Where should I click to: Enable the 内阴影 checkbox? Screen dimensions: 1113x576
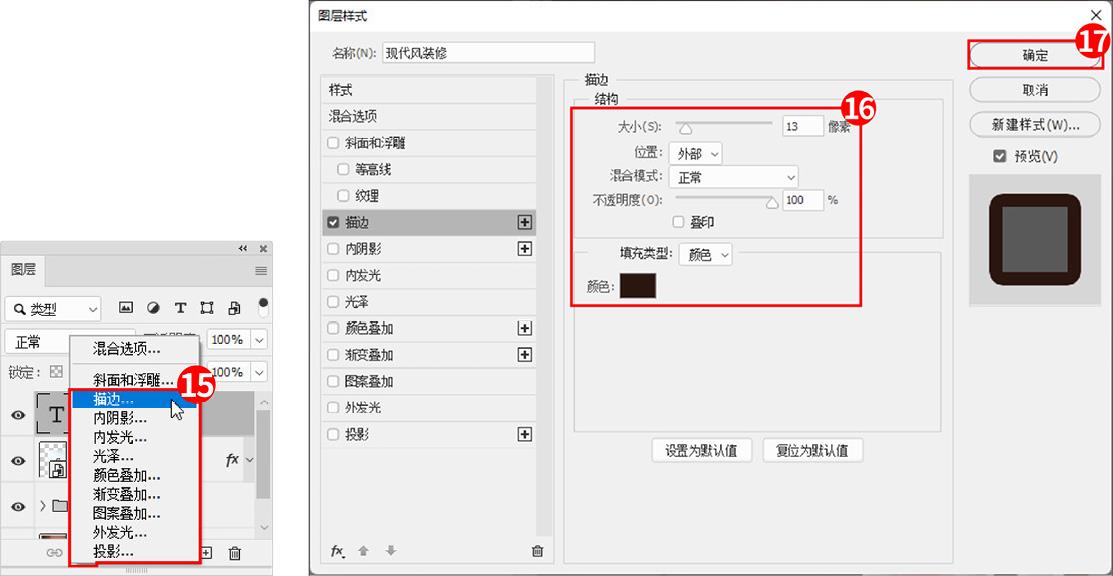click(x=333, y=249)
